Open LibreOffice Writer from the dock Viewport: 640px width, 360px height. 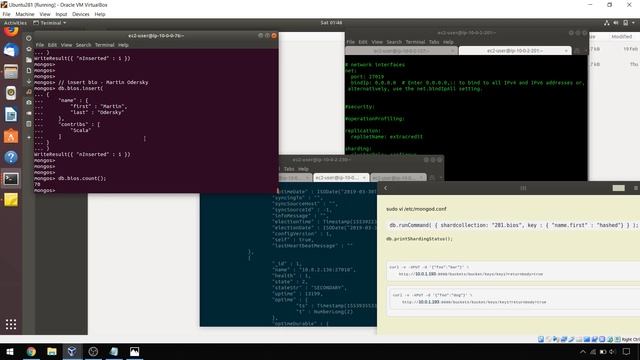(11, 115)
